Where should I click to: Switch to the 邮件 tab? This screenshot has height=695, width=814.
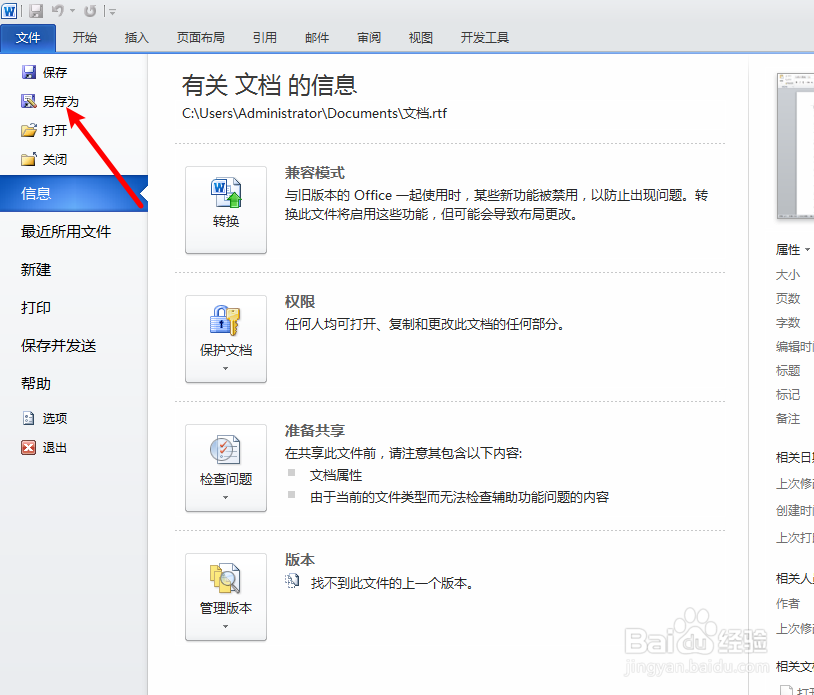pos(317,38)
